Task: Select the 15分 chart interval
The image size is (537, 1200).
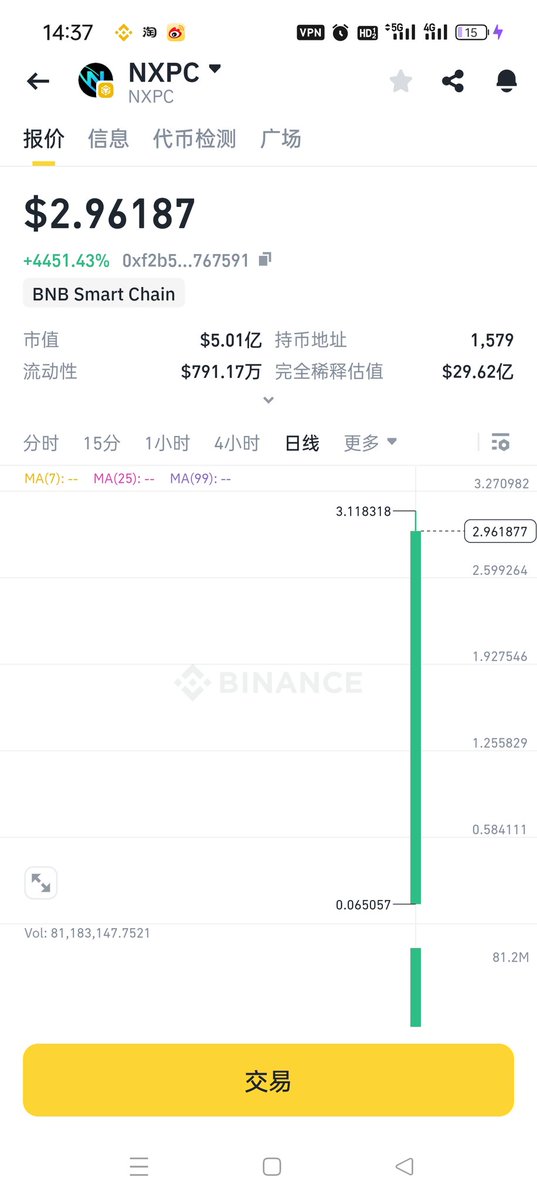Action: coord(101,443)
